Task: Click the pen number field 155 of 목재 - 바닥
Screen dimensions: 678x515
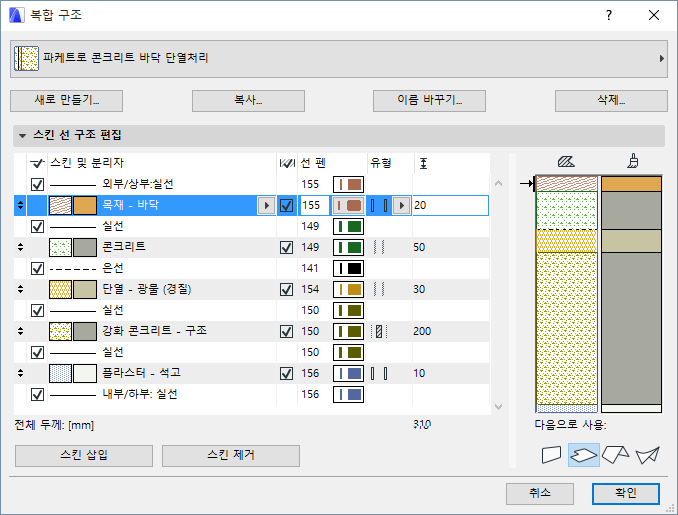Action: coord(313,205)
